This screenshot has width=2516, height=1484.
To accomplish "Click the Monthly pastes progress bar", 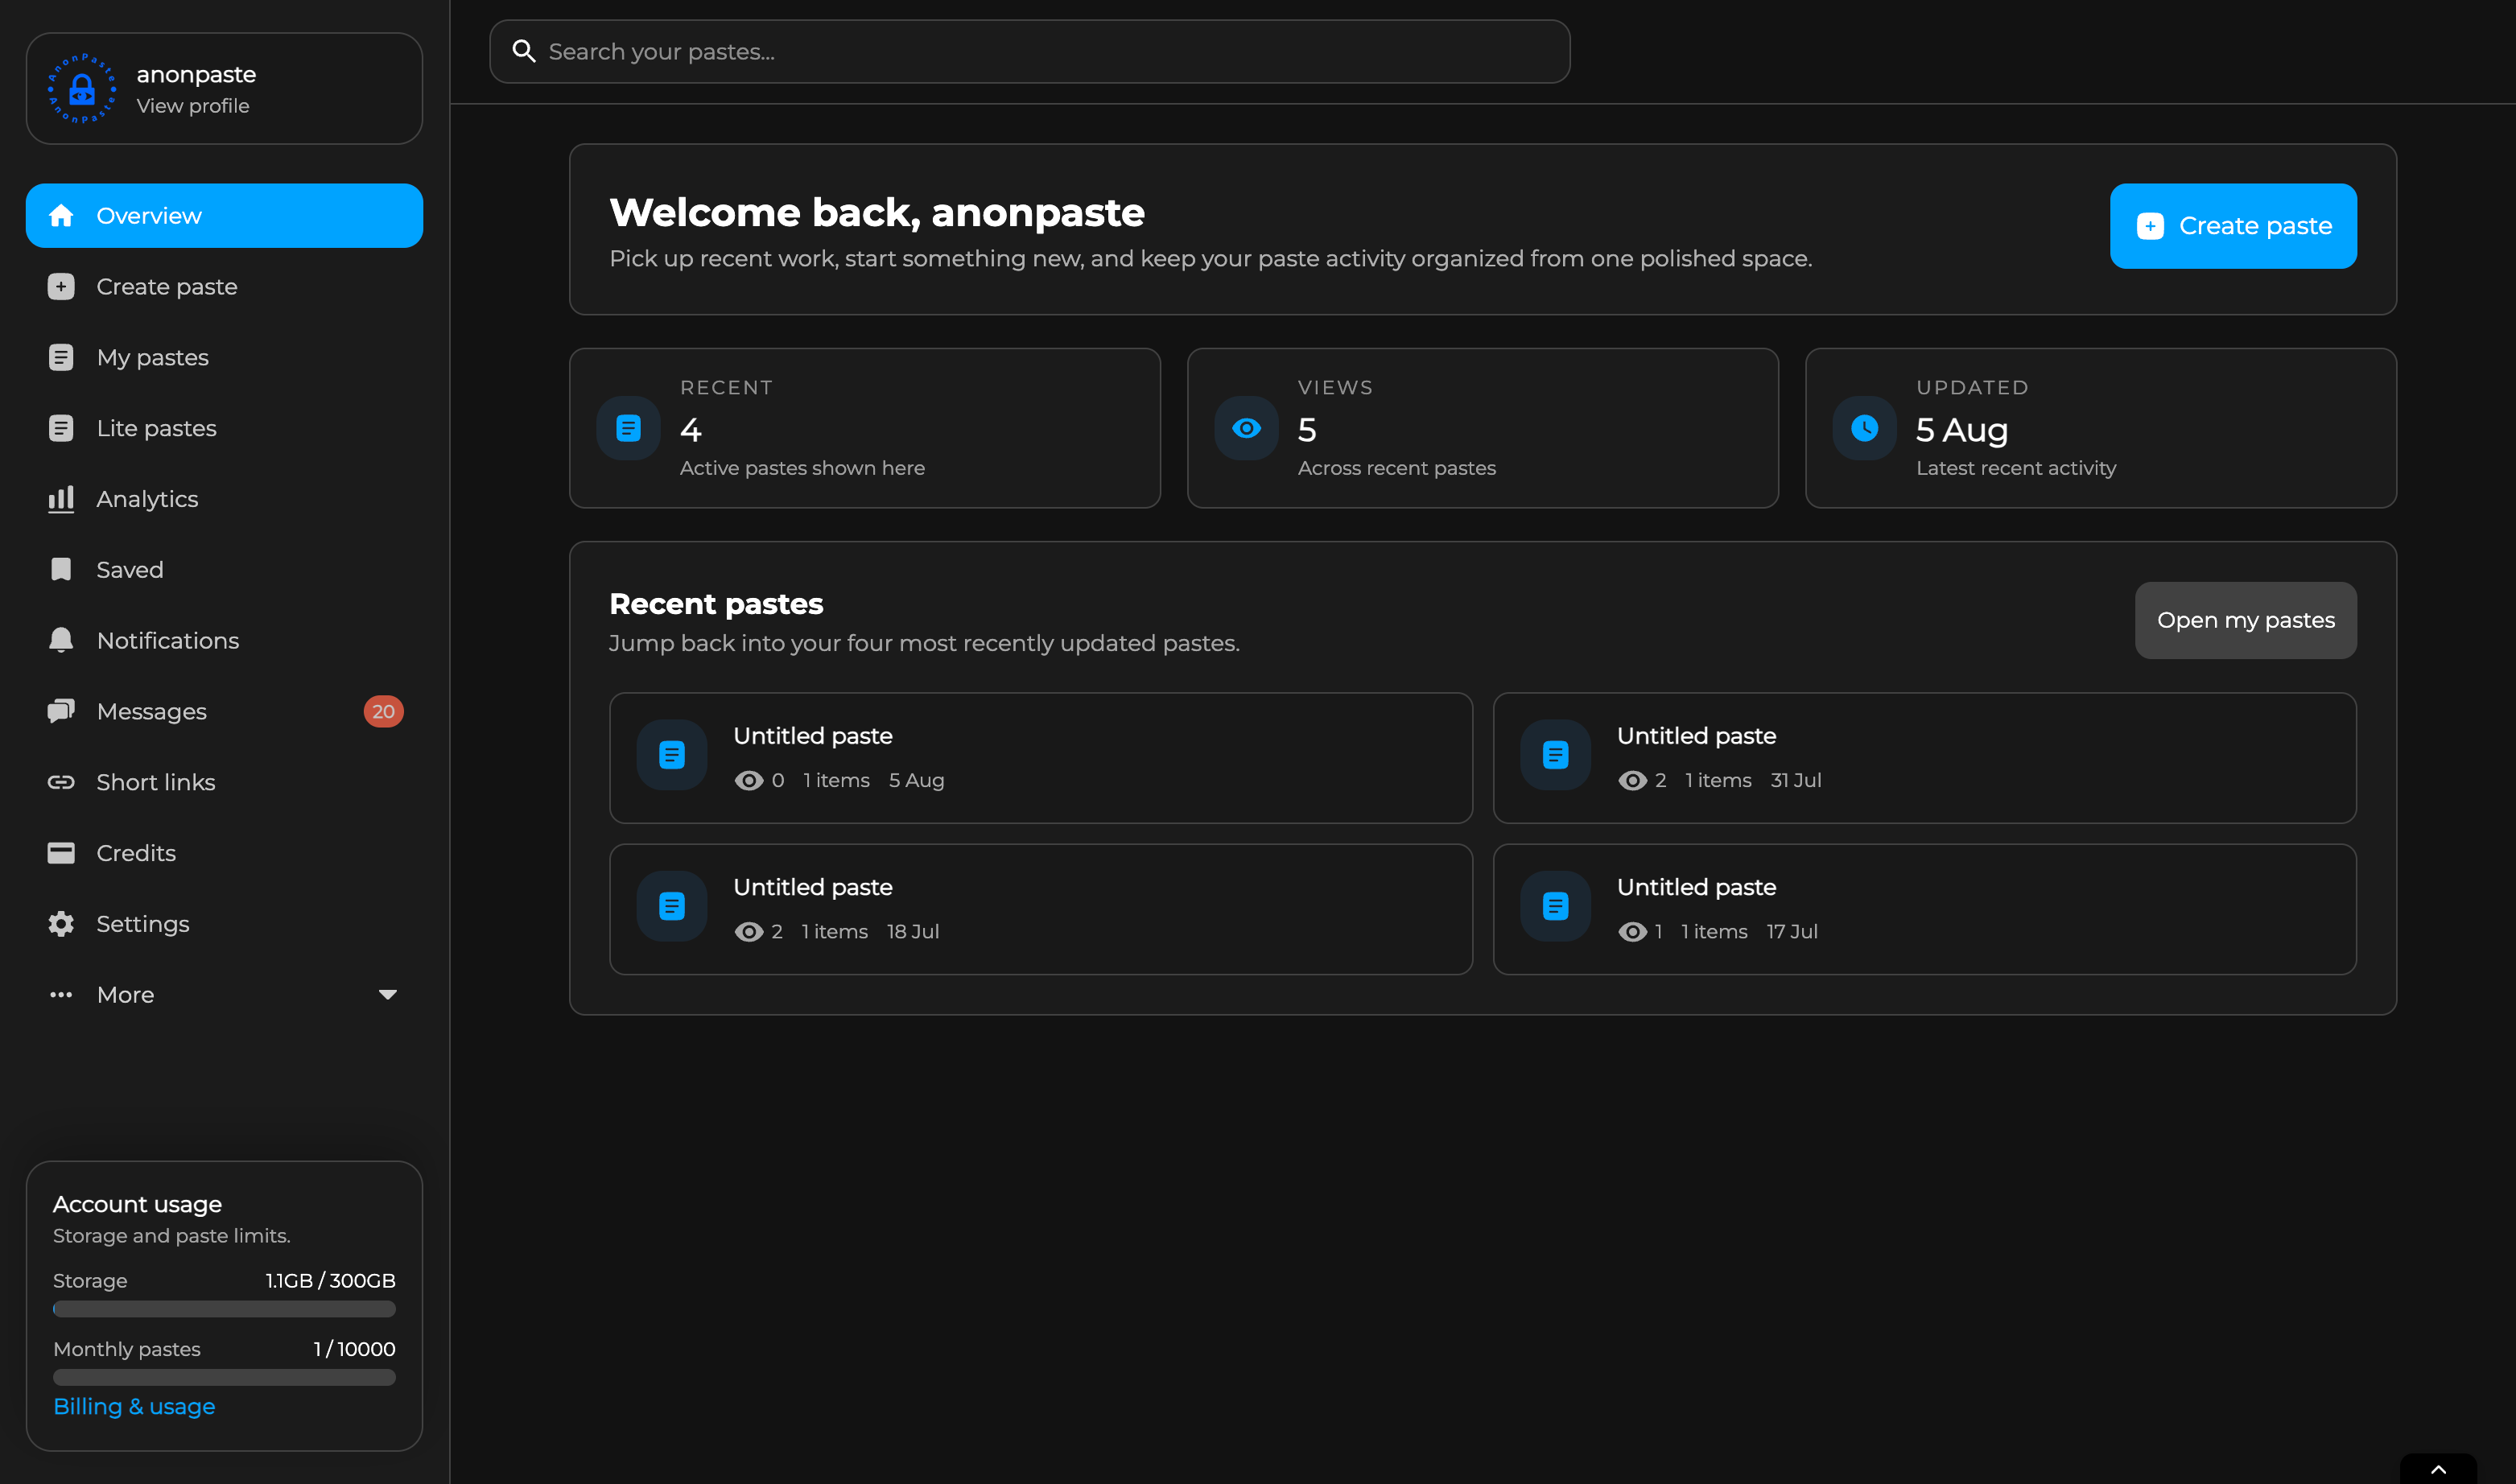I will (x=224, y=1377).
